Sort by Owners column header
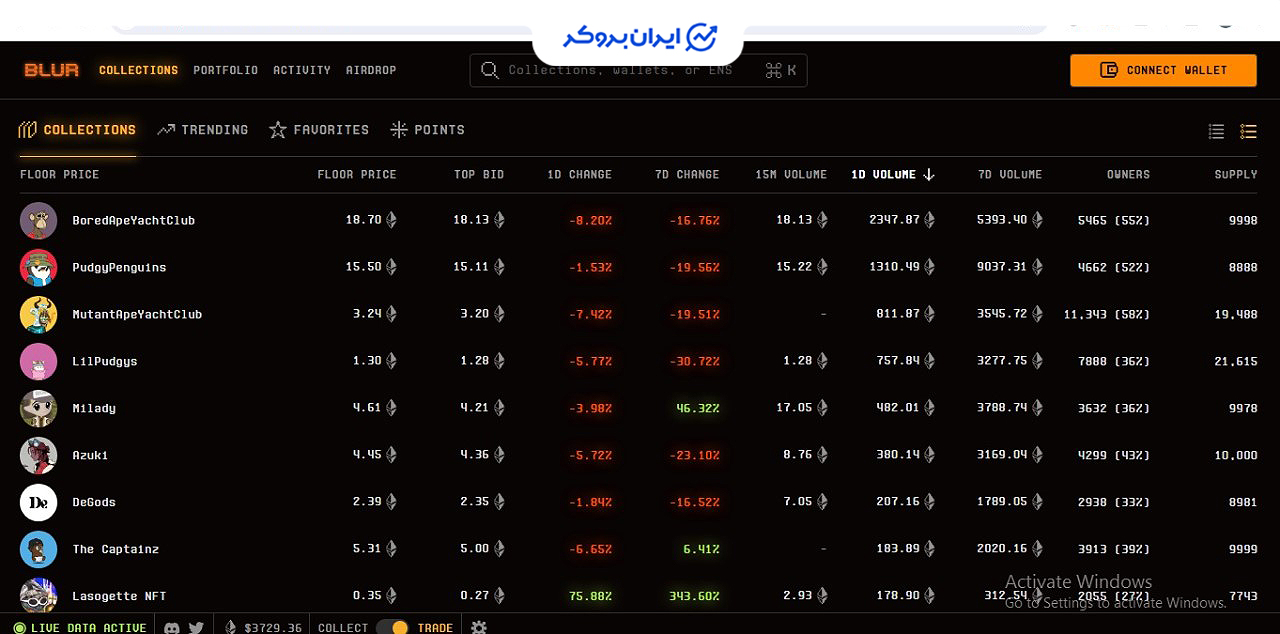Viewport: 1280px width, 634px height. (x=1128, y=174)
